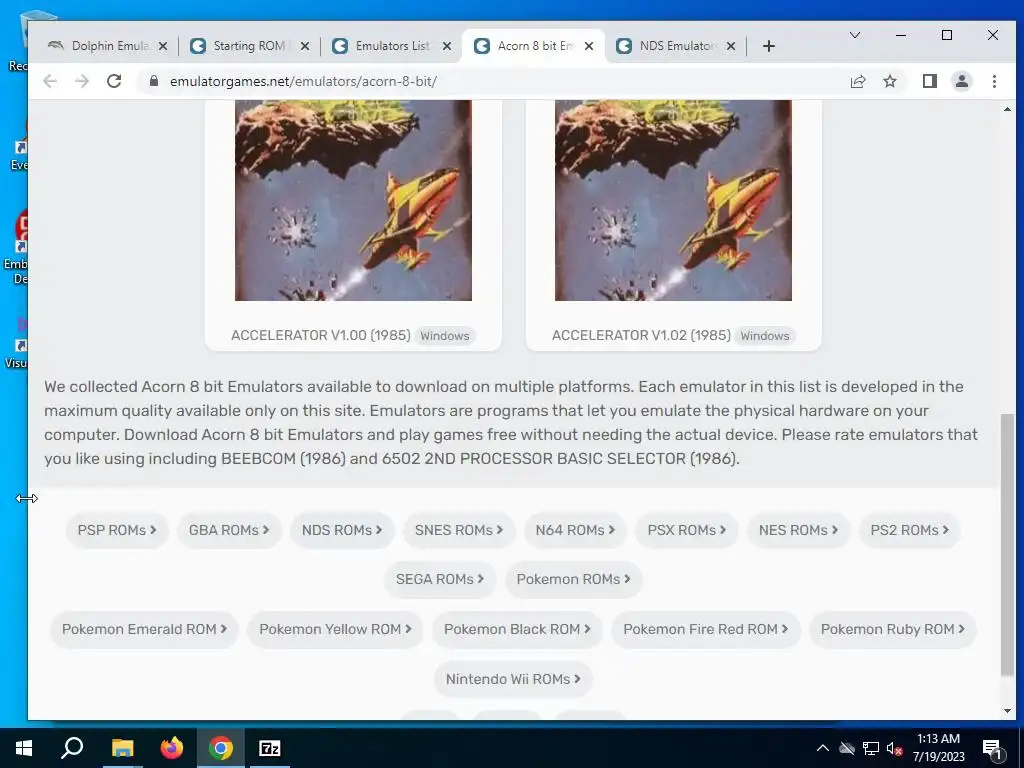Go back using the back arrow
This screenshot has width=1024, height=768.
click(x=50, y=81)
